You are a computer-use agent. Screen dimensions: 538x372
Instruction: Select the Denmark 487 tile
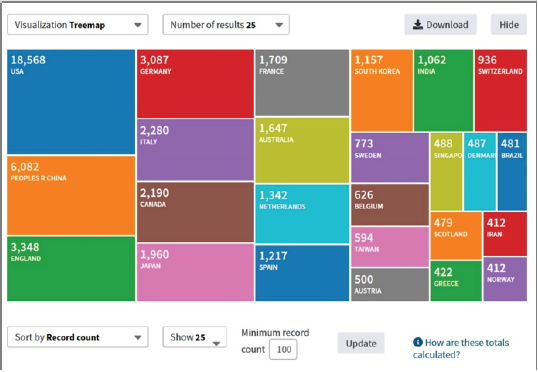(x=480, y=172)
